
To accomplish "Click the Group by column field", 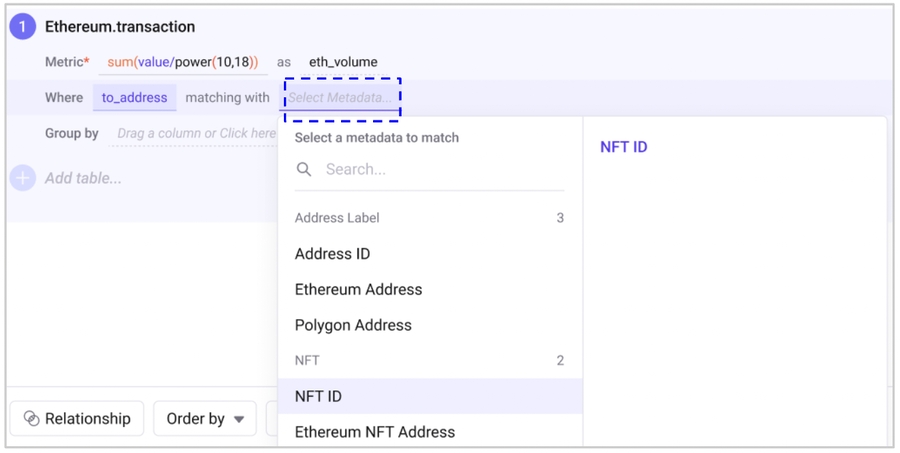I will pyautogui.click(x=195, y=133).
